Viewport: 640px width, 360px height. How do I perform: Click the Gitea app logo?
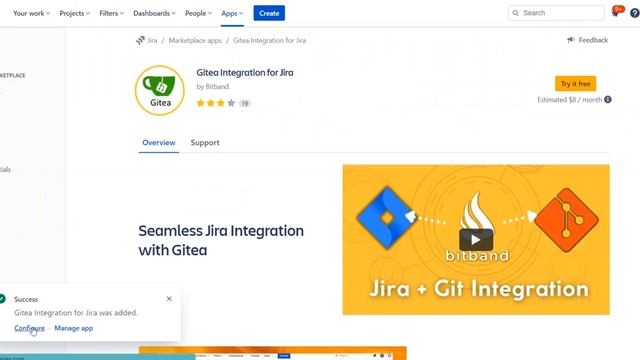pyautogui.click(x=160, y=91)
